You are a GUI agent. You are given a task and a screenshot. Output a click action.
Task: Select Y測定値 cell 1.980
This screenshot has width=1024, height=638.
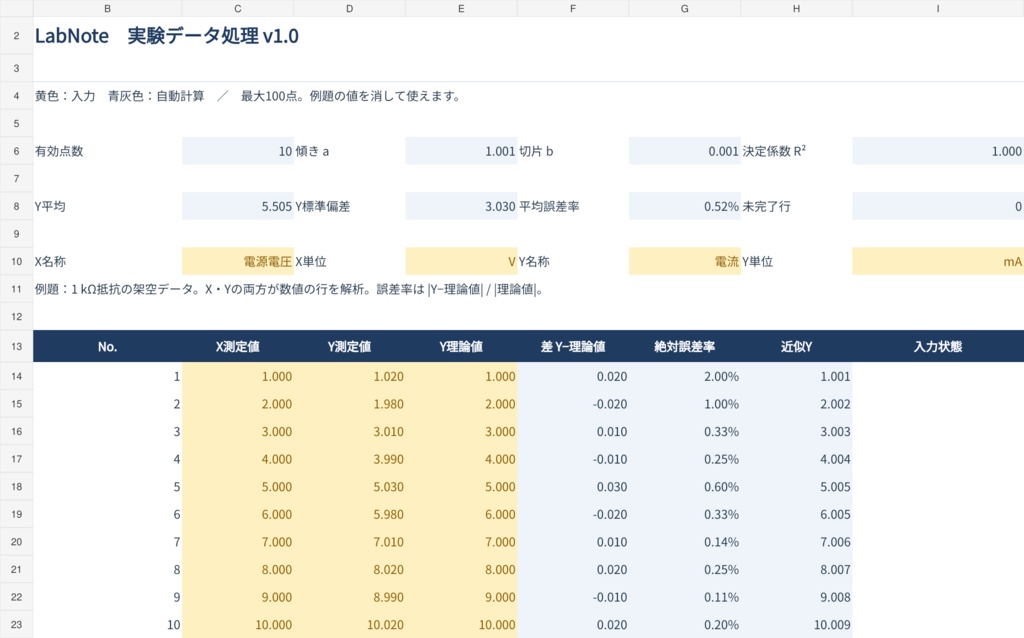pos(349,404)
